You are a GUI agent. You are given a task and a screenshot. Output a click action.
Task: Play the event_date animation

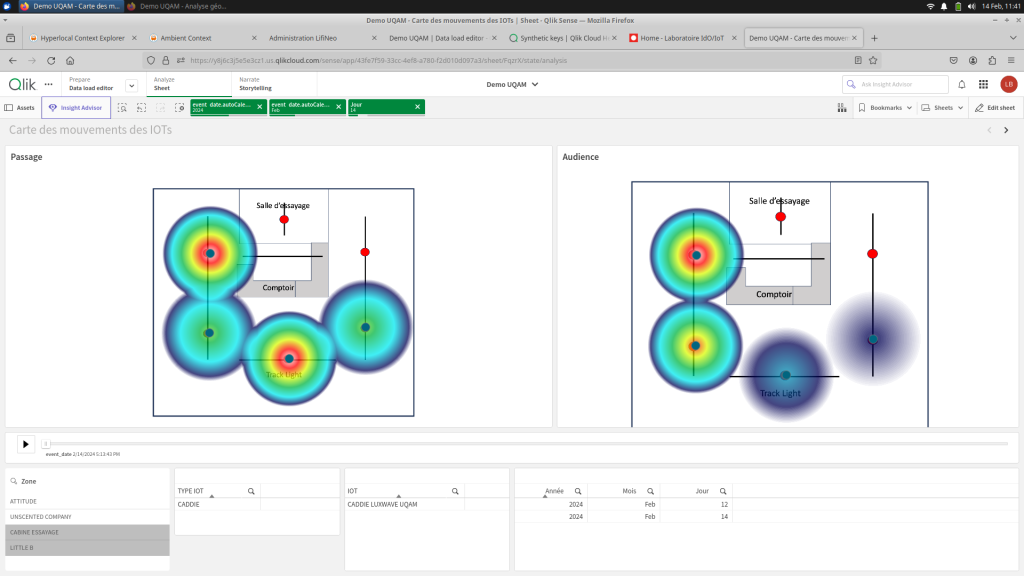tap(26, 444)
